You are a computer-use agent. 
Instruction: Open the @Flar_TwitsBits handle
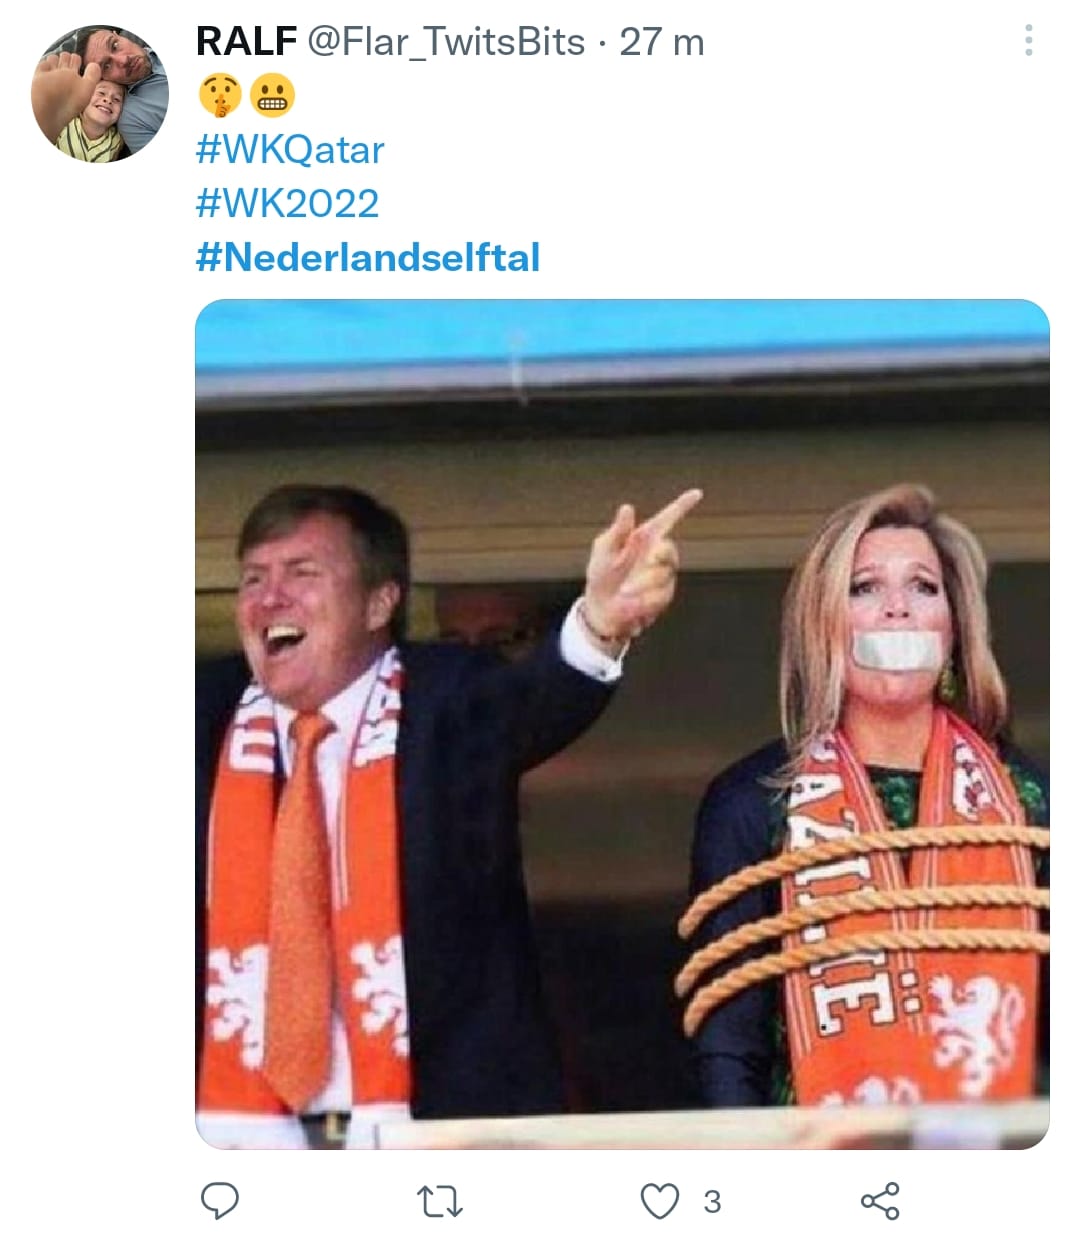pyautogui.click(x=445, y=42)
